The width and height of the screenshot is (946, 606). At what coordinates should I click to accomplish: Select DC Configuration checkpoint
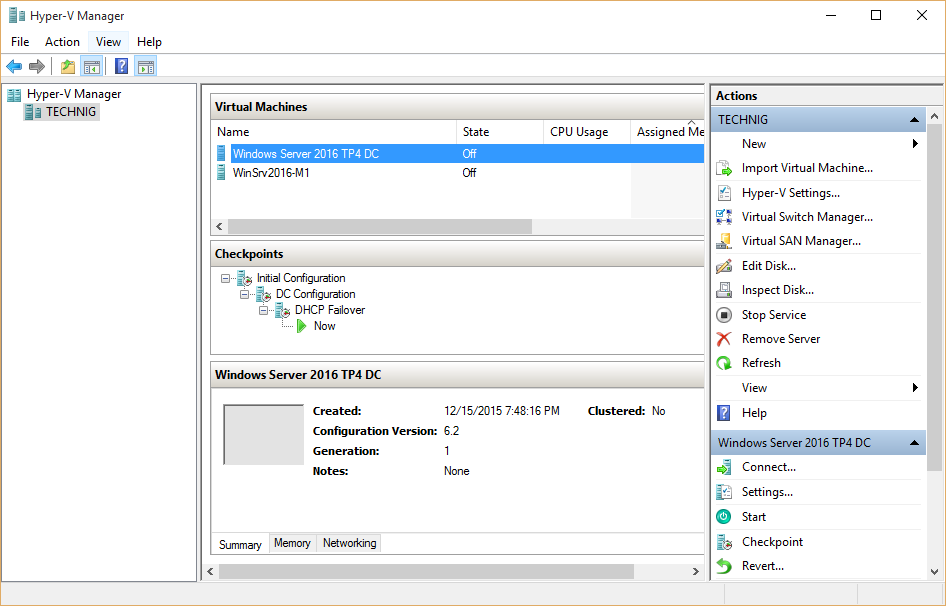[x=316, y=295]
